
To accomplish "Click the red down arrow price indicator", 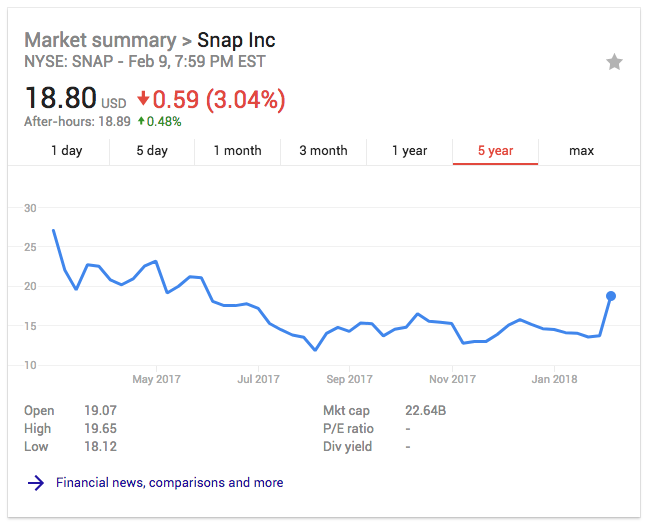I will [143, 99].
